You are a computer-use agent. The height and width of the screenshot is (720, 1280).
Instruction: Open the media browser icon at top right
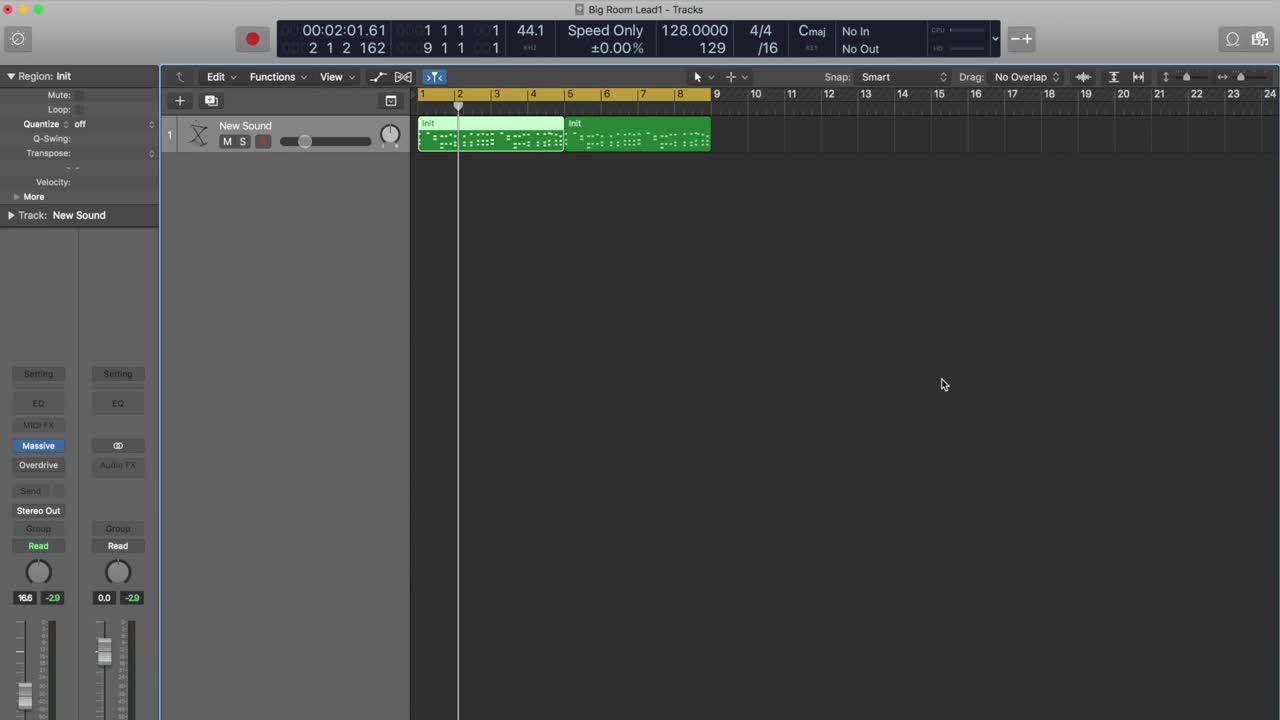click(x=1258, y=39)
